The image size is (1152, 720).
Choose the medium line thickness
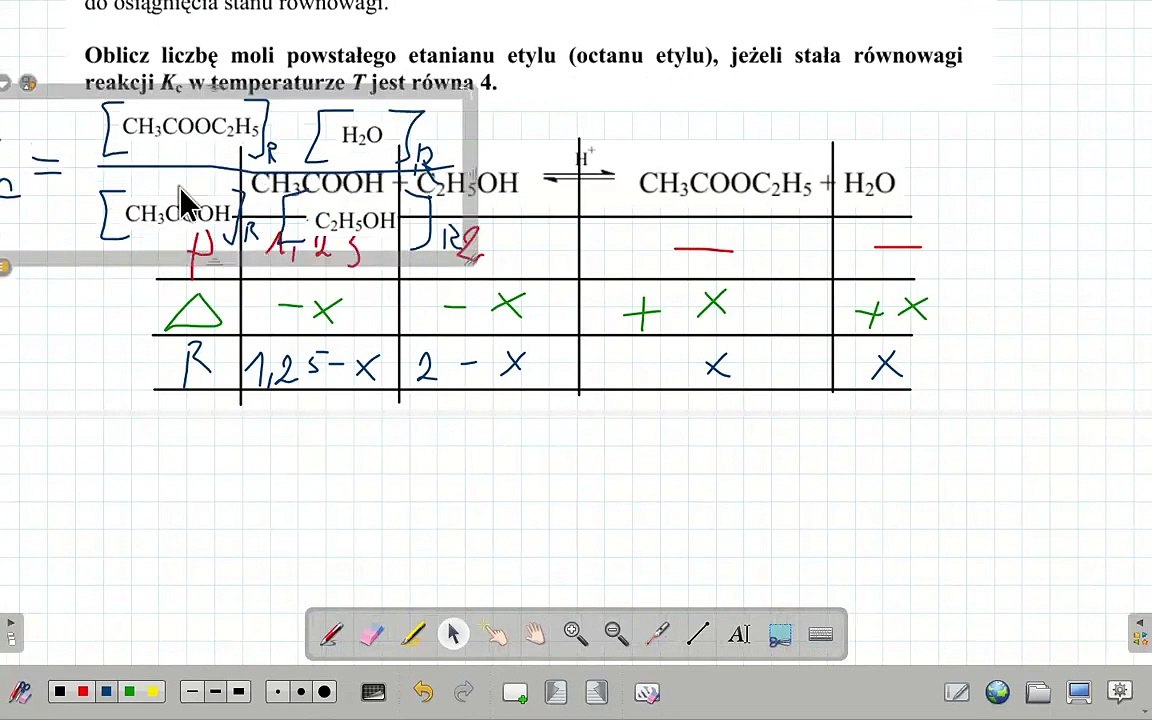215,691
